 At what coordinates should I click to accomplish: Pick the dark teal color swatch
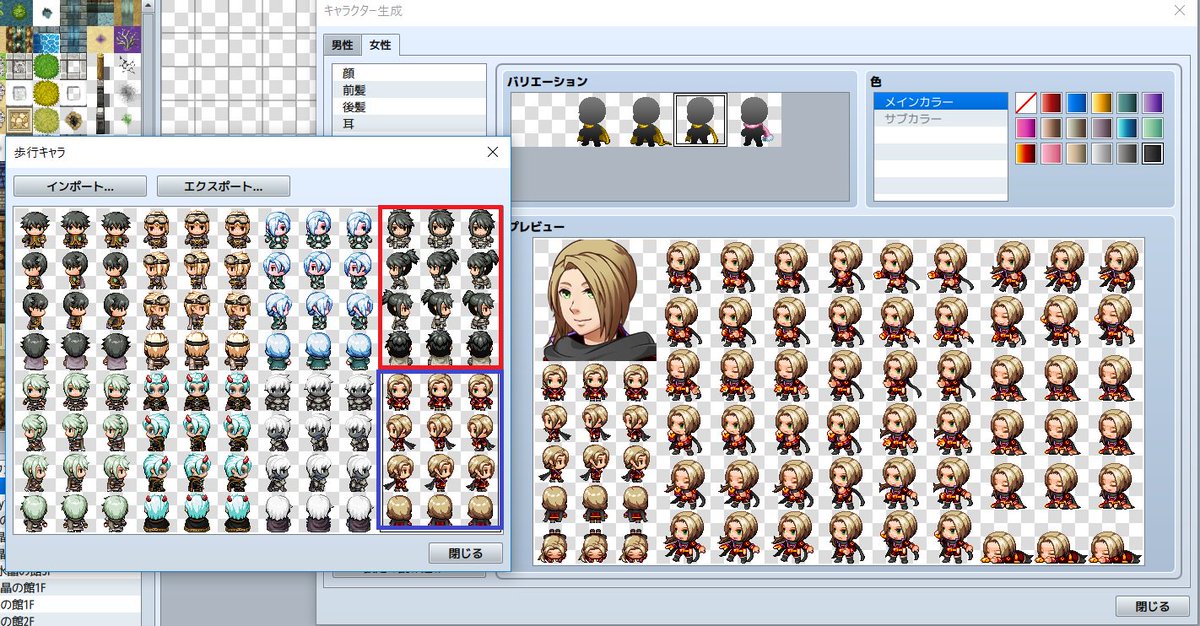1127,102
